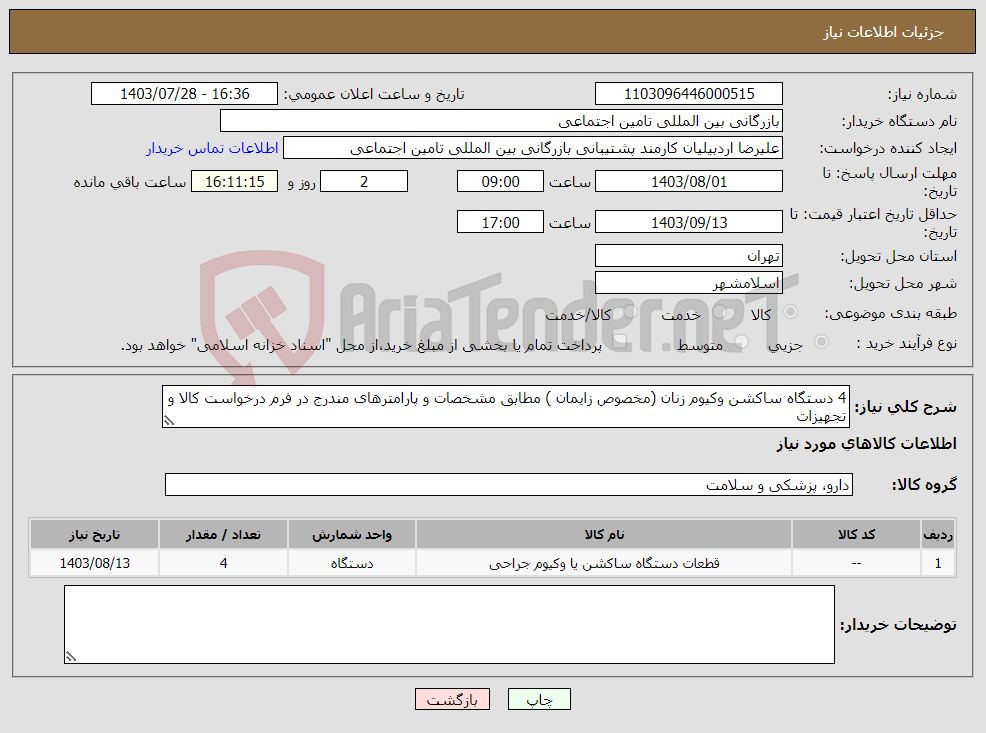Image resolution: width=986 pixels, height=733 pixels.
Task: Click the کد کالا column header
Action: tap(856, 534)
